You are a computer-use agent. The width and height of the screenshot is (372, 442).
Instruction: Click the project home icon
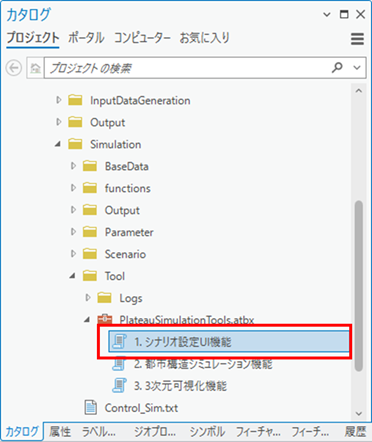pyautogui.click(x=35, y=68)
